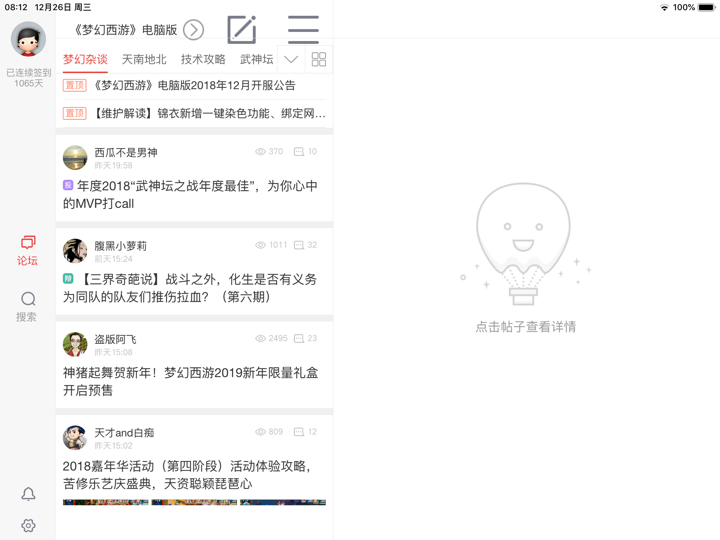Click the comment icon showing 10 replies
This screenshot has width=720, height=540.
pyautogui.click(x=299, y=152)
